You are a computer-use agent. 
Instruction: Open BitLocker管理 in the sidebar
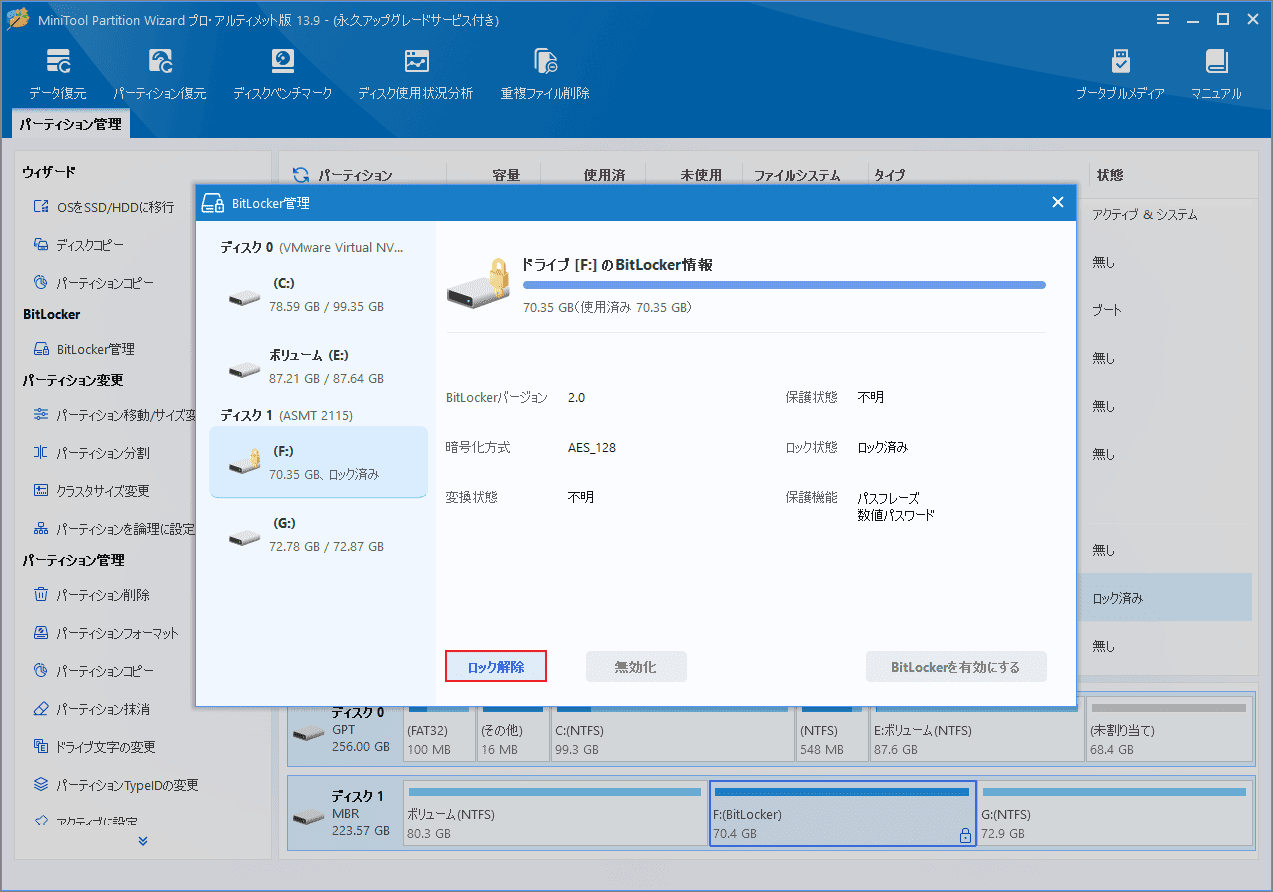[84, 349]
